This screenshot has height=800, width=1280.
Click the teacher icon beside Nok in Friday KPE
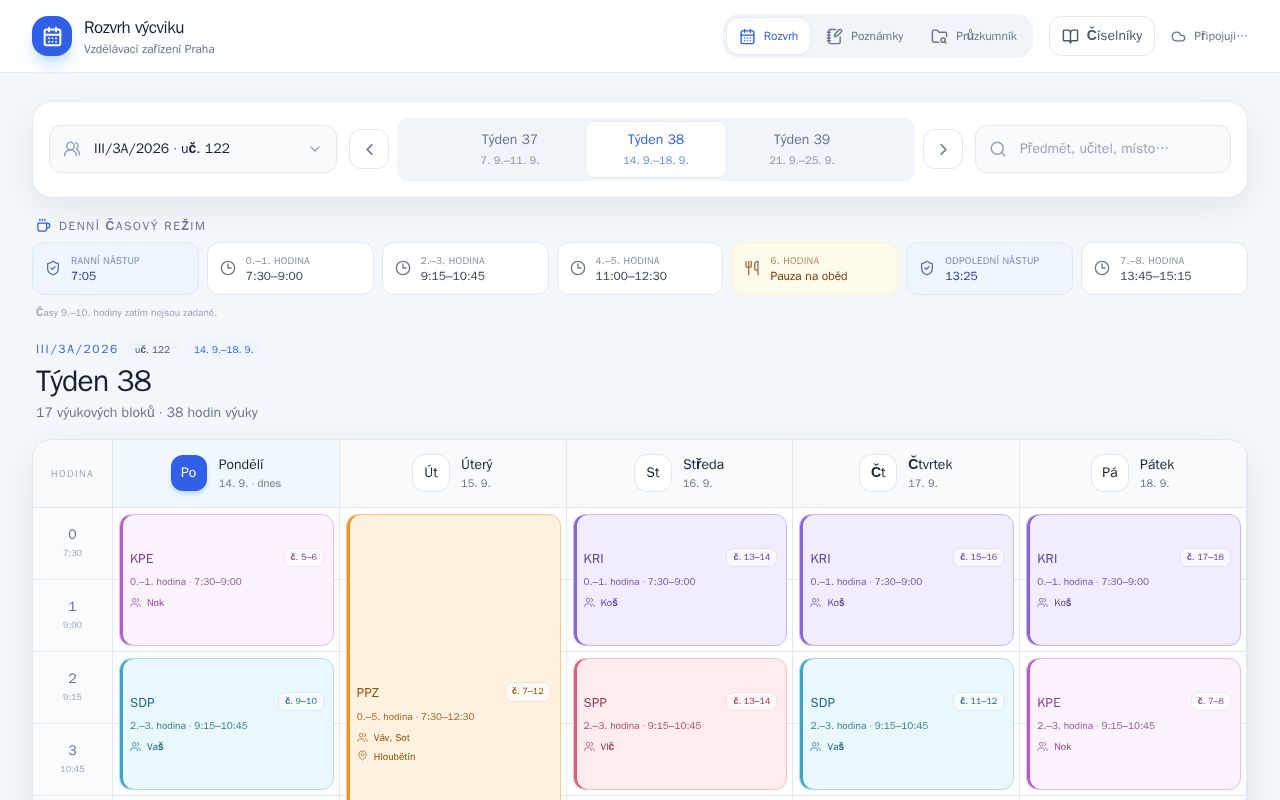(x=1043, y=747)
